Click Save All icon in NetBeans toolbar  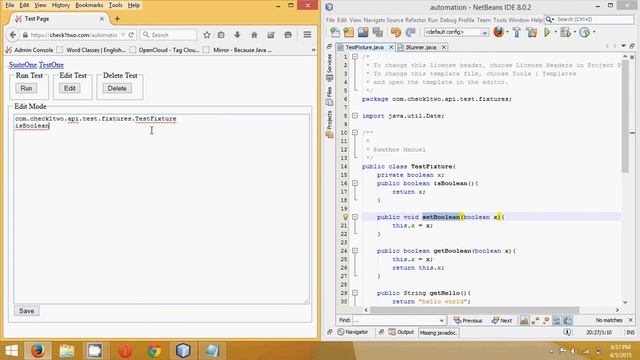click(378, 32)
